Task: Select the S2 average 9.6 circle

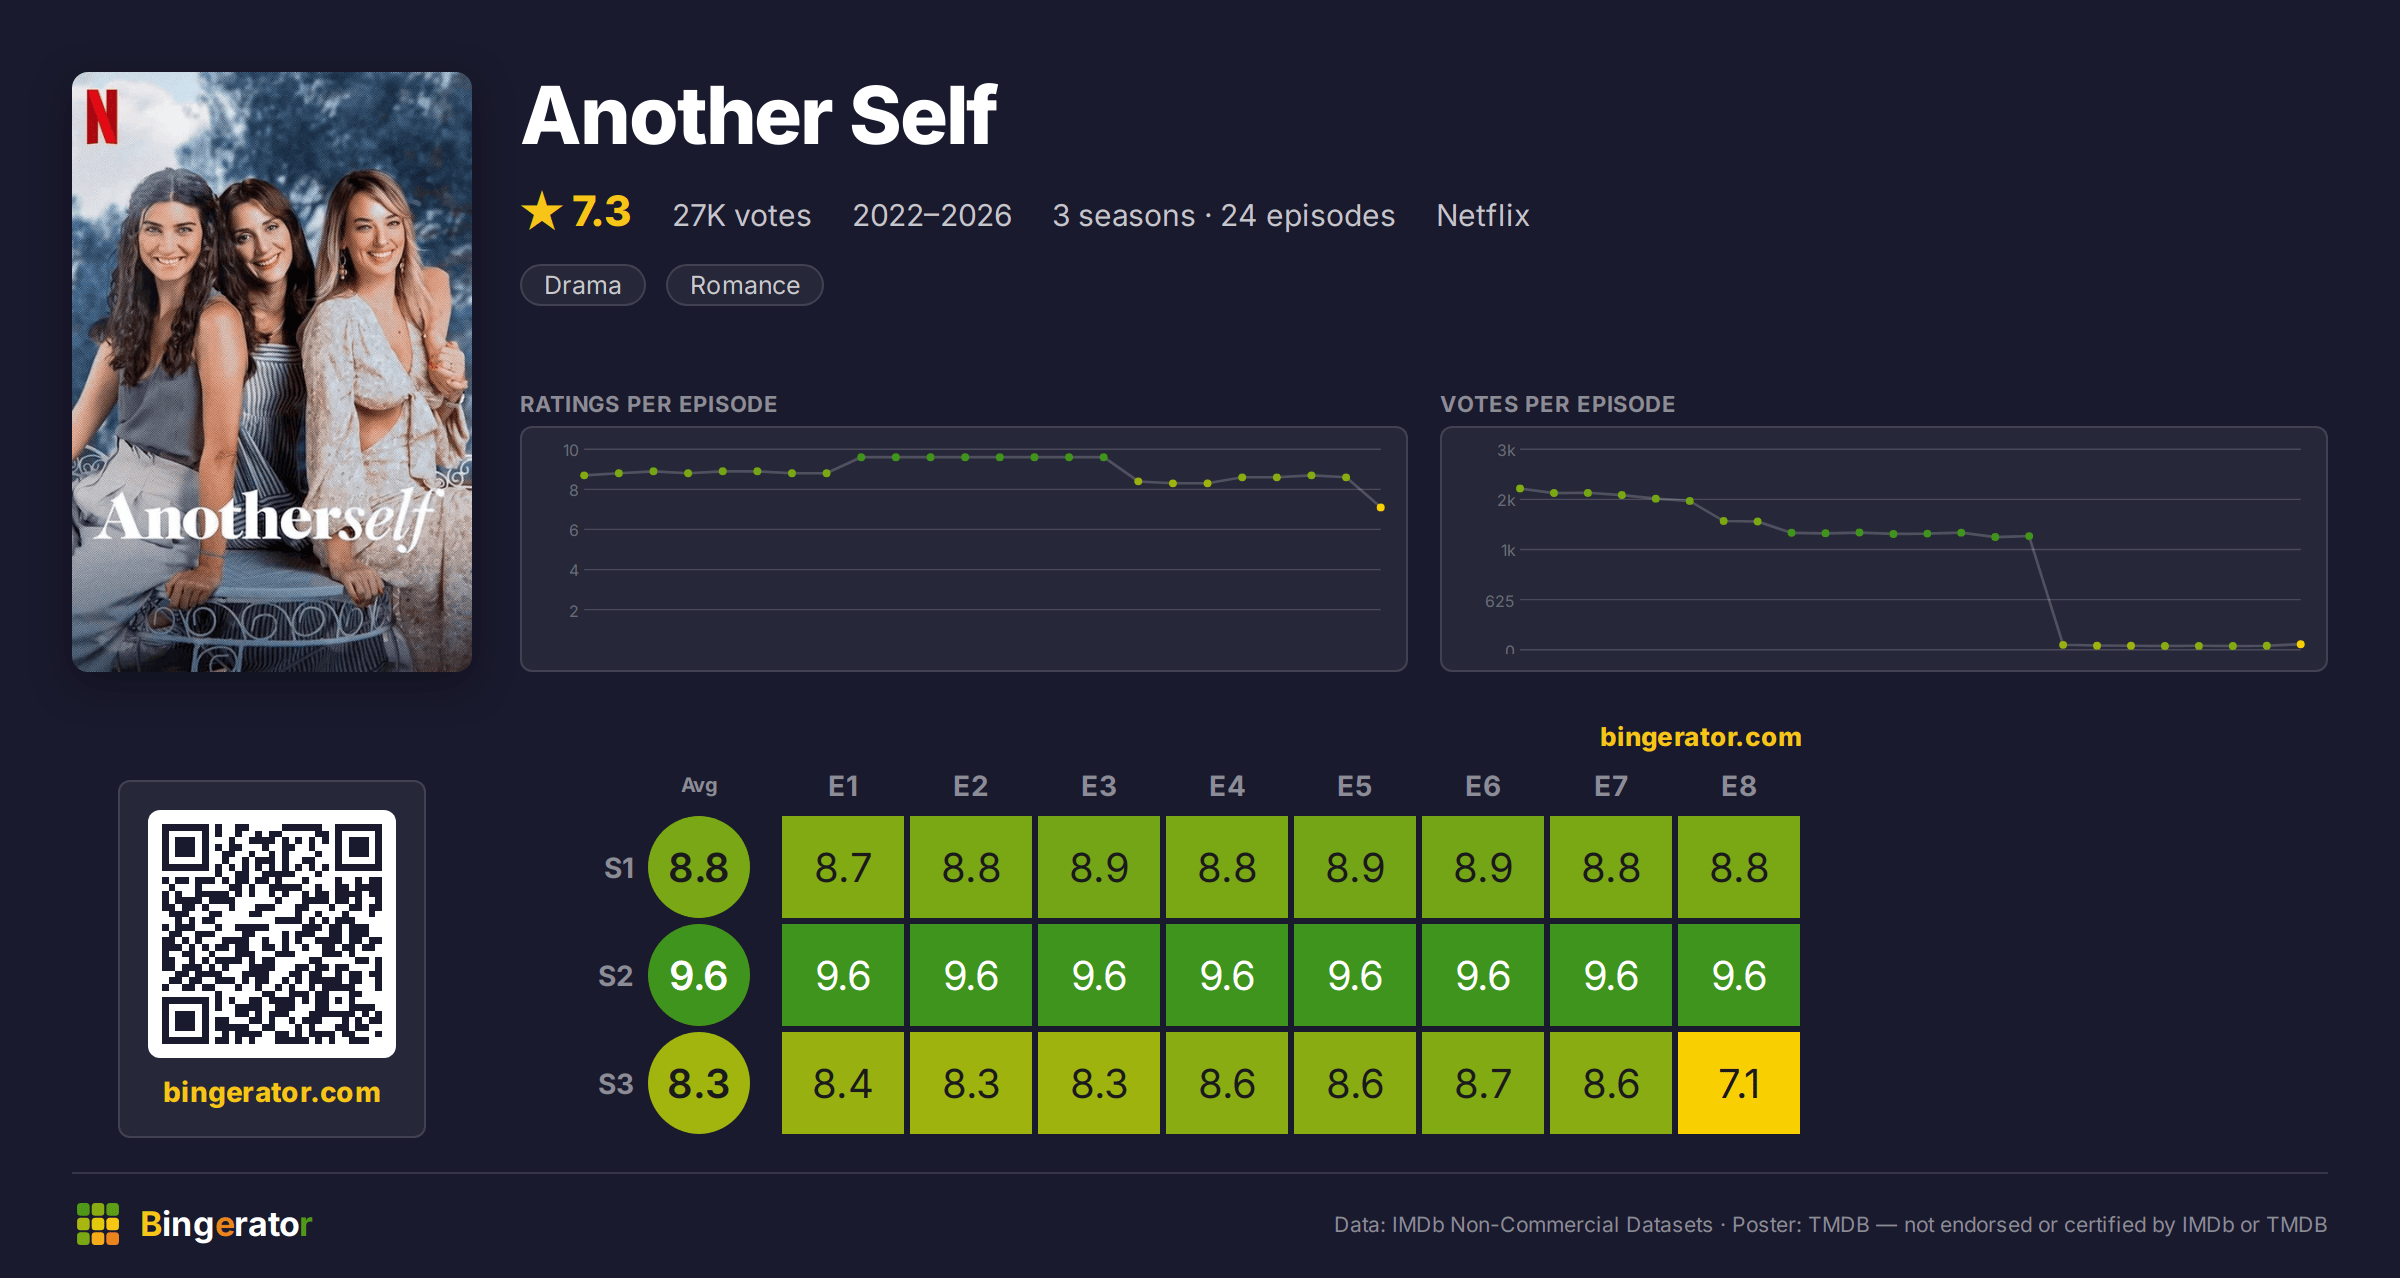Action: pyautogui.click(x=699, y=975)
